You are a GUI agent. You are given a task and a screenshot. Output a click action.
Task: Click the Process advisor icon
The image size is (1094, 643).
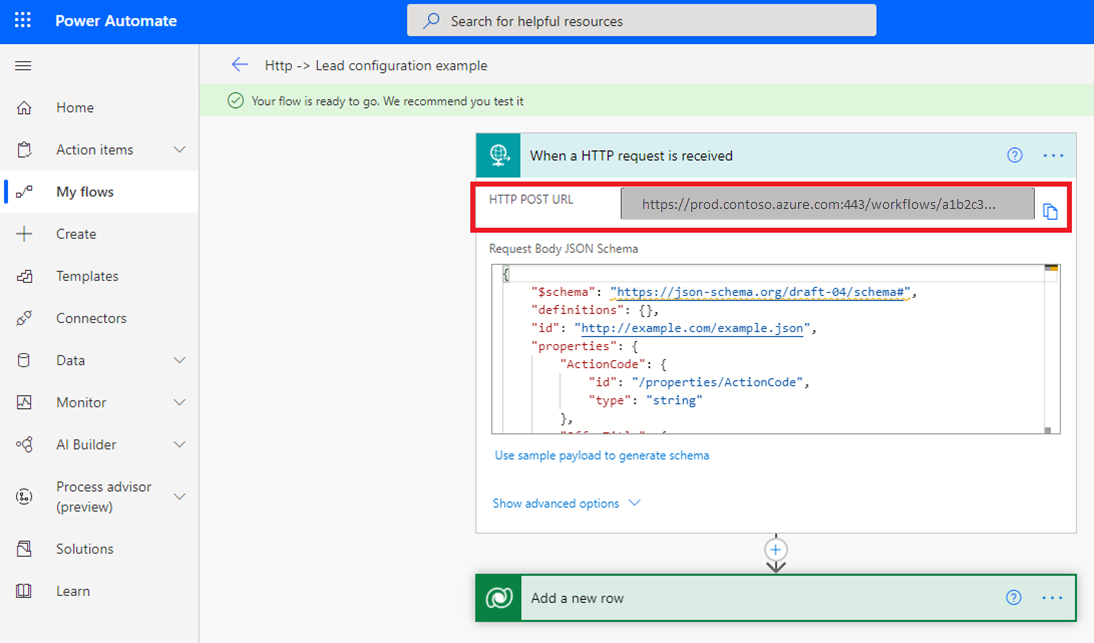24,497
